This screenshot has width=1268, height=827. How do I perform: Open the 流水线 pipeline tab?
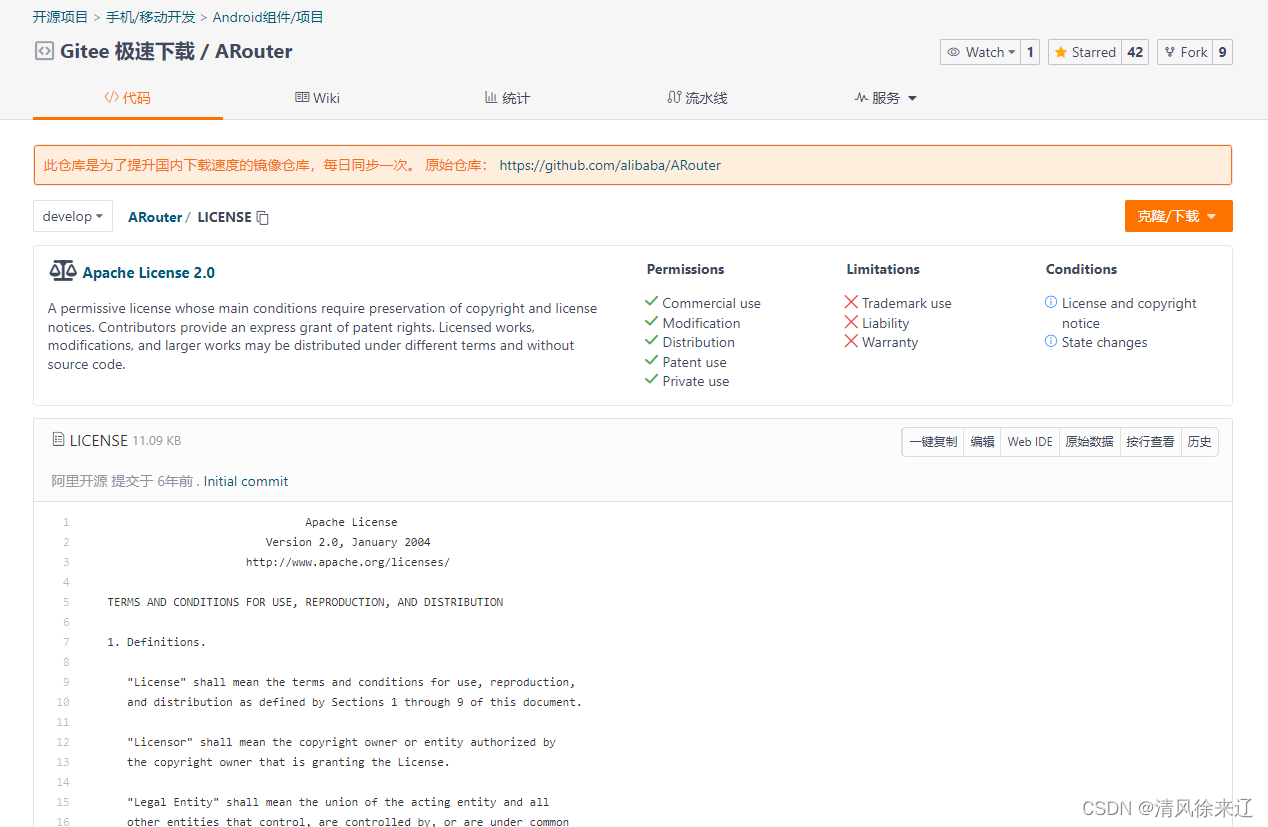pos(697,98)
